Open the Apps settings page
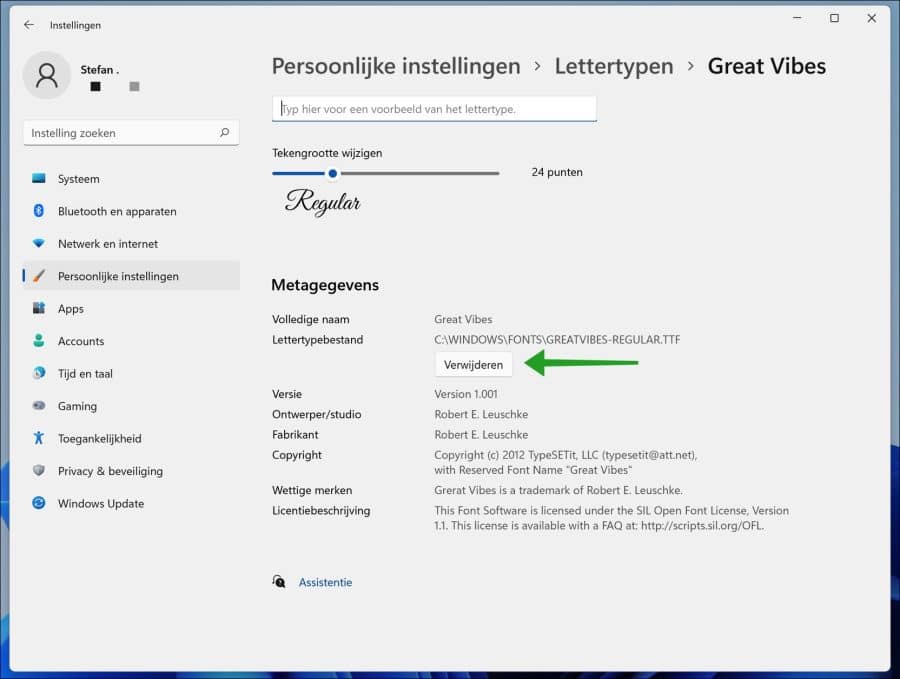This screenshot has width=900, height=679. [x=131, y=308]
